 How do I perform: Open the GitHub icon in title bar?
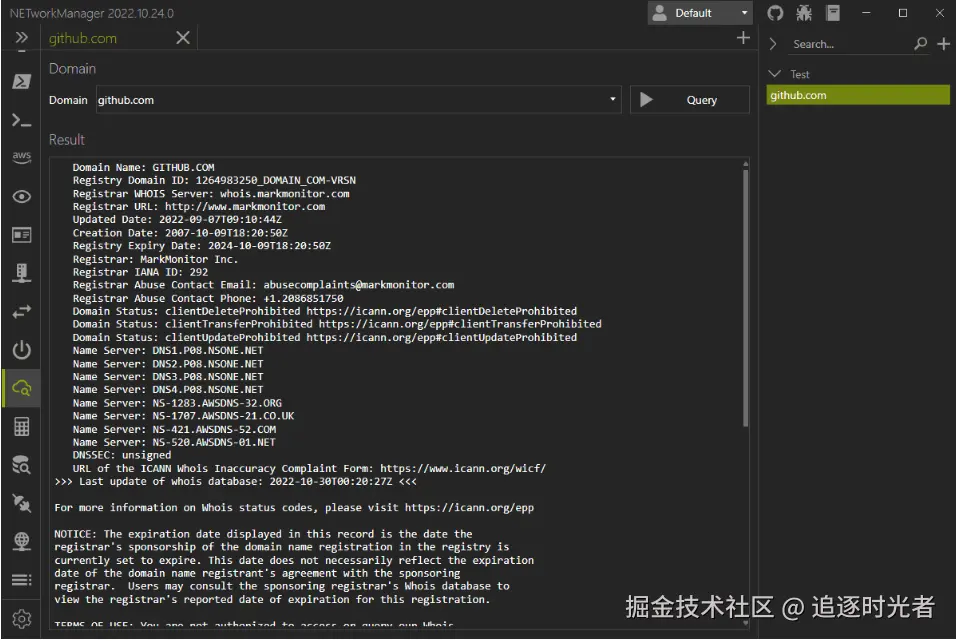click(x=775, y=13)
